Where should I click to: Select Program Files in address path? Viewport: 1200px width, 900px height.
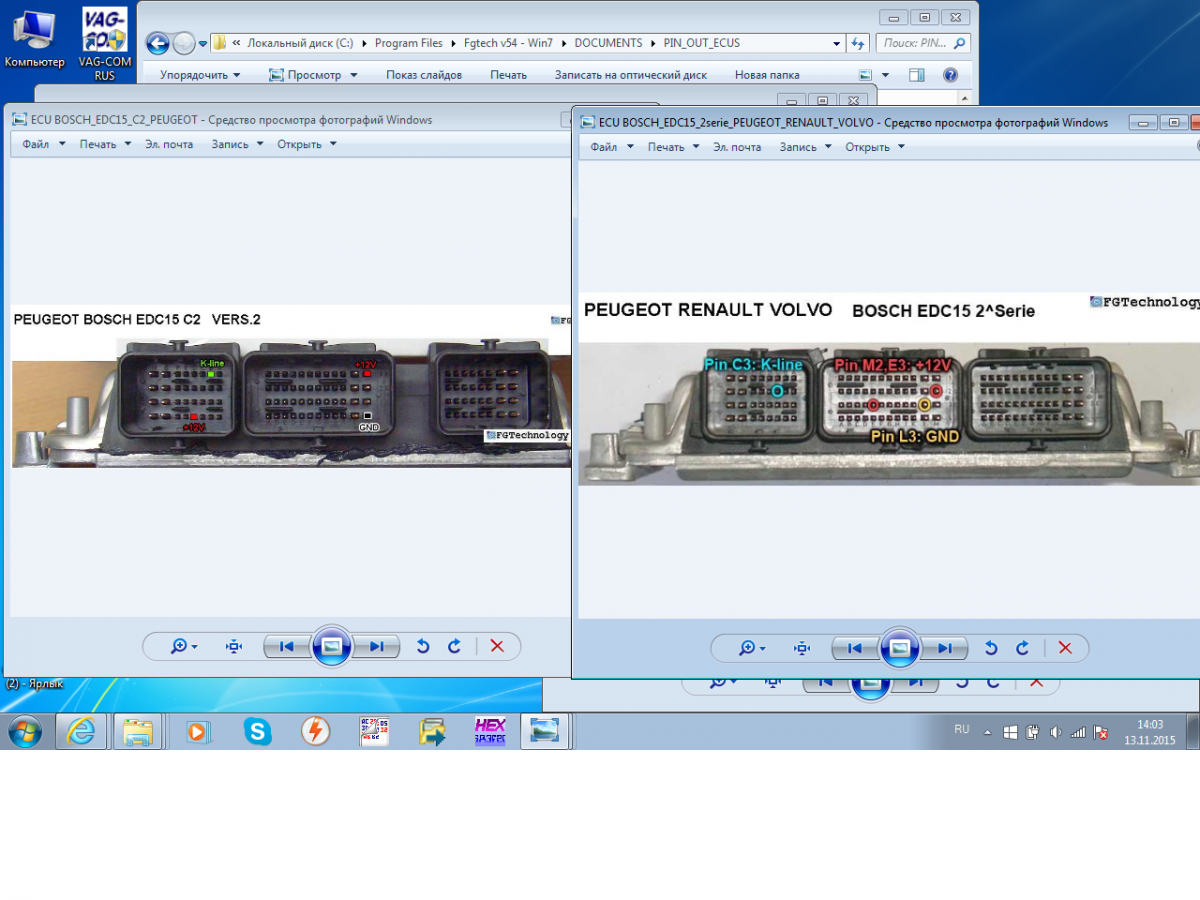coord(409,44)
